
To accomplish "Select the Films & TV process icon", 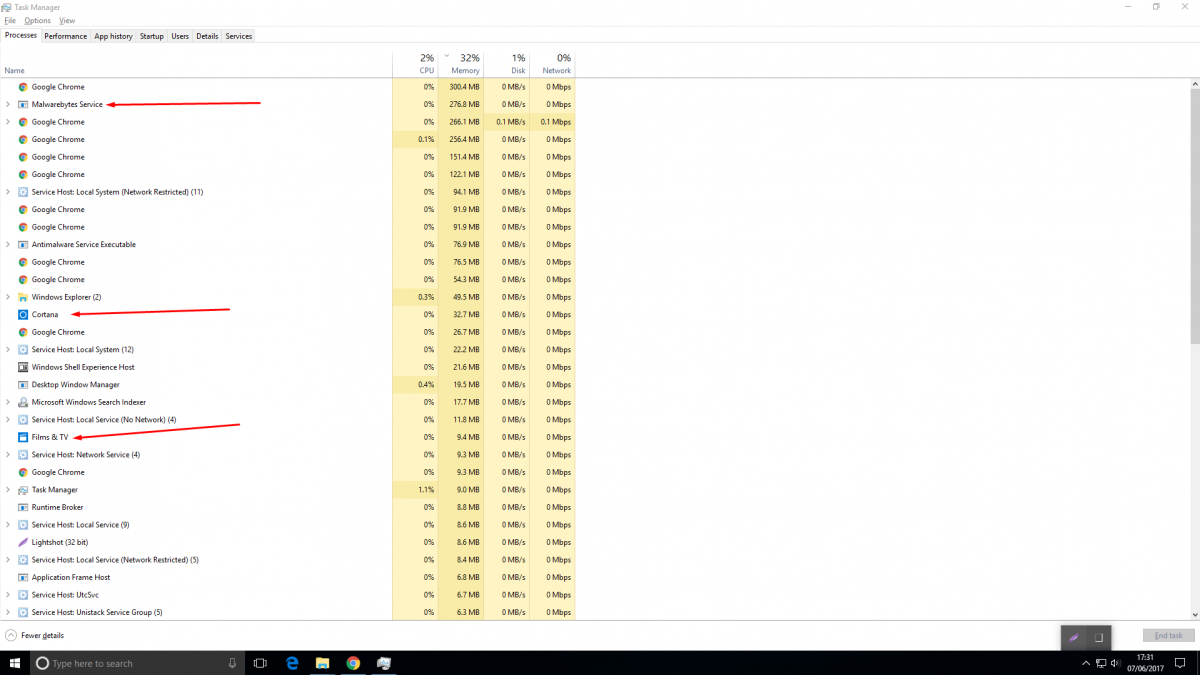I will click(23, 437).
